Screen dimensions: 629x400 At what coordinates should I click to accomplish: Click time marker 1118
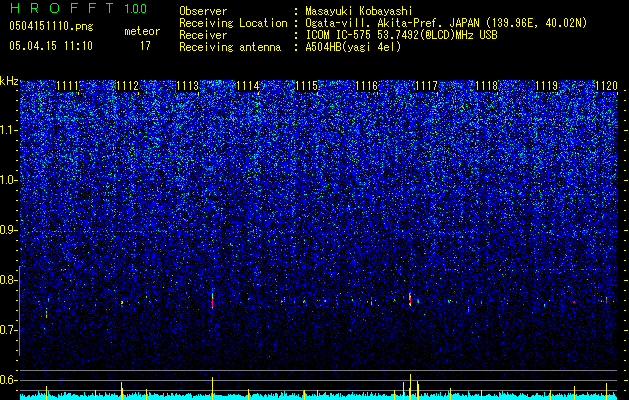[487, 86]
